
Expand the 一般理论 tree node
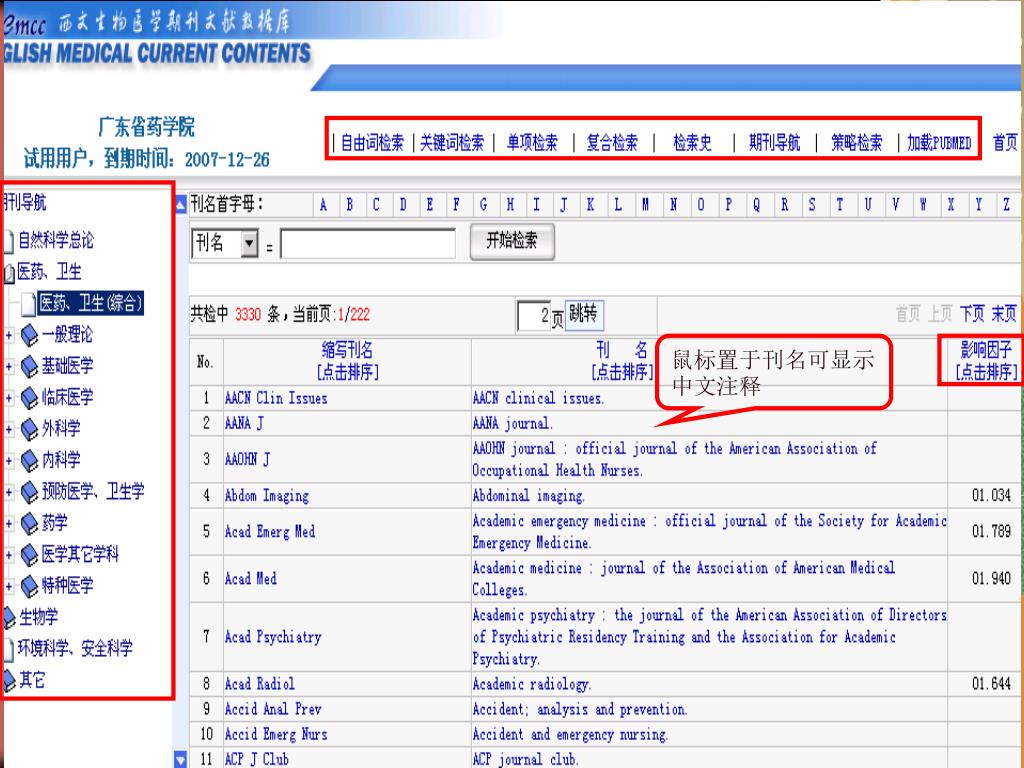point(8,335)
